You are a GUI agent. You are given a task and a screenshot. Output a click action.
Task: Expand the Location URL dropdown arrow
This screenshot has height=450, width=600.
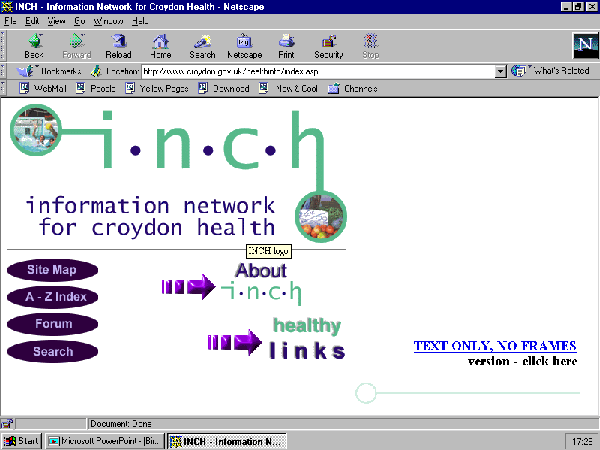tap(501, 72)
